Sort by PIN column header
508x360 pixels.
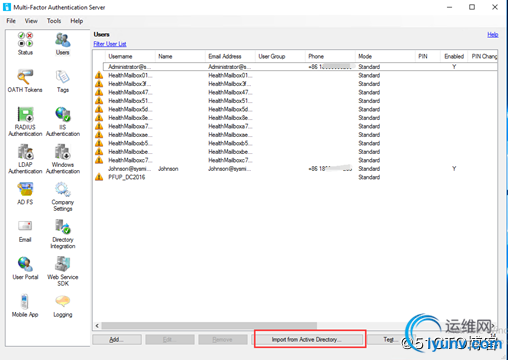(428, 56)
